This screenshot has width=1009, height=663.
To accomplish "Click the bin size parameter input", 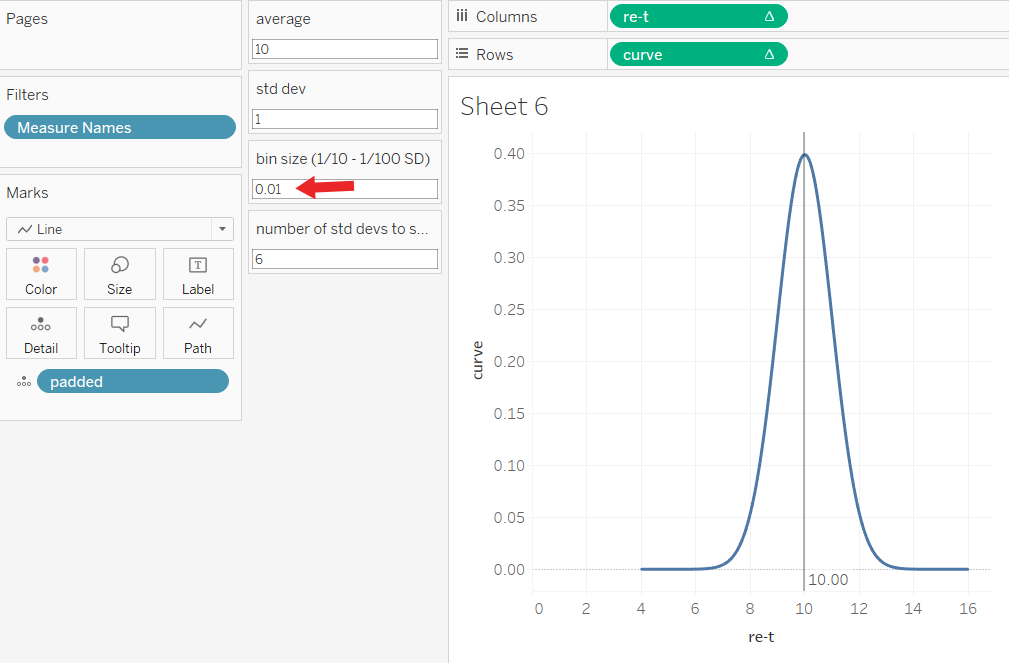I will coord(345,189).
